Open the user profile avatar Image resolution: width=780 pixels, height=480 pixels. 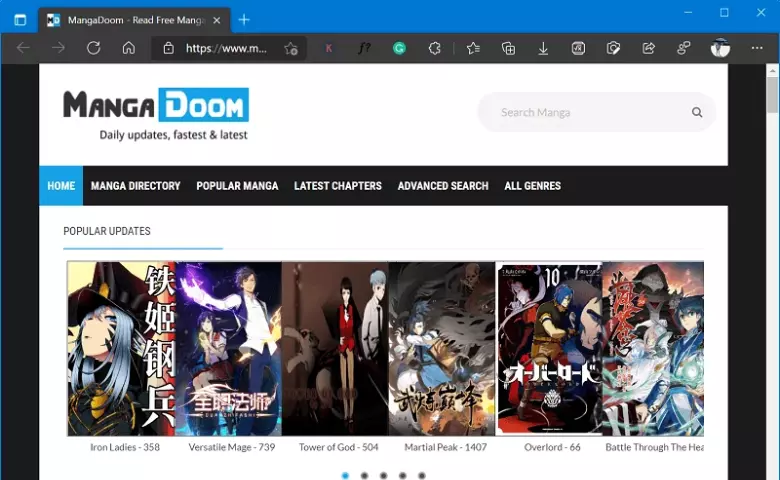click(x=720, y=48)
